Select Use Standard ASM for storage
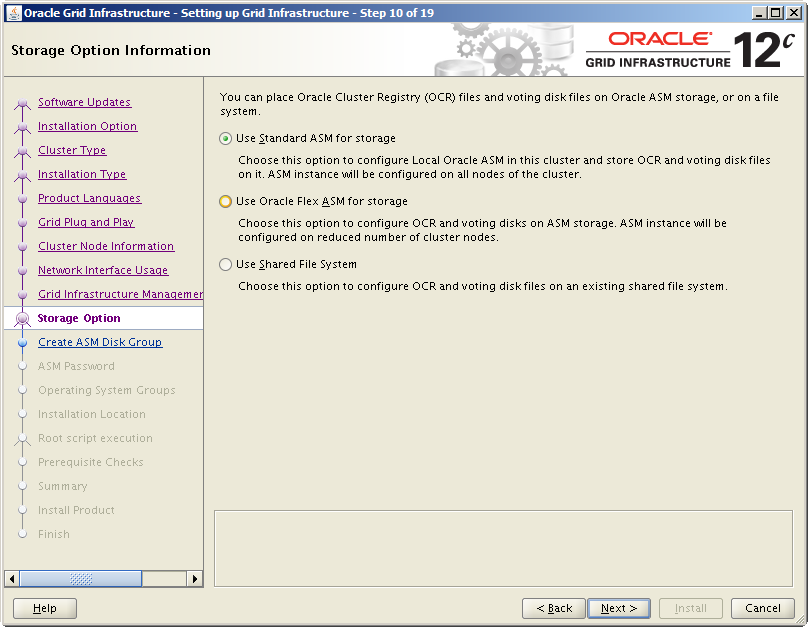The height and width of the screenshot is (627, 808). coord(225,139)
